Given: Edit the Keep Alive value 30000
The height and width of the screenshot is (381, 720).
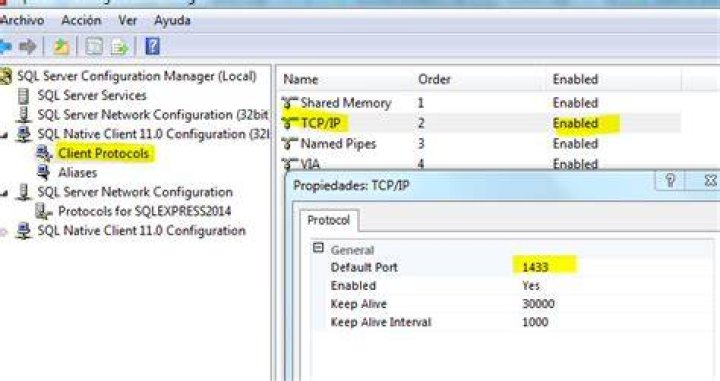Looking at the screenshot, I should click(538, 304).
